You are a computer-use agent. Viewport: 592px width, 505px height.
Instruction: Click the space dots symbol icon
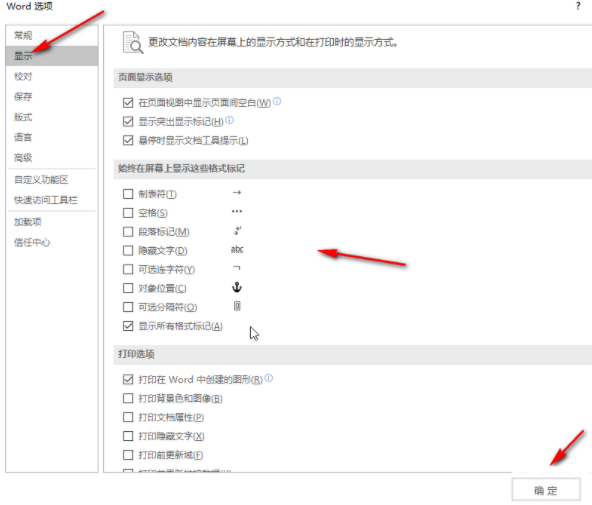point(237,211)
